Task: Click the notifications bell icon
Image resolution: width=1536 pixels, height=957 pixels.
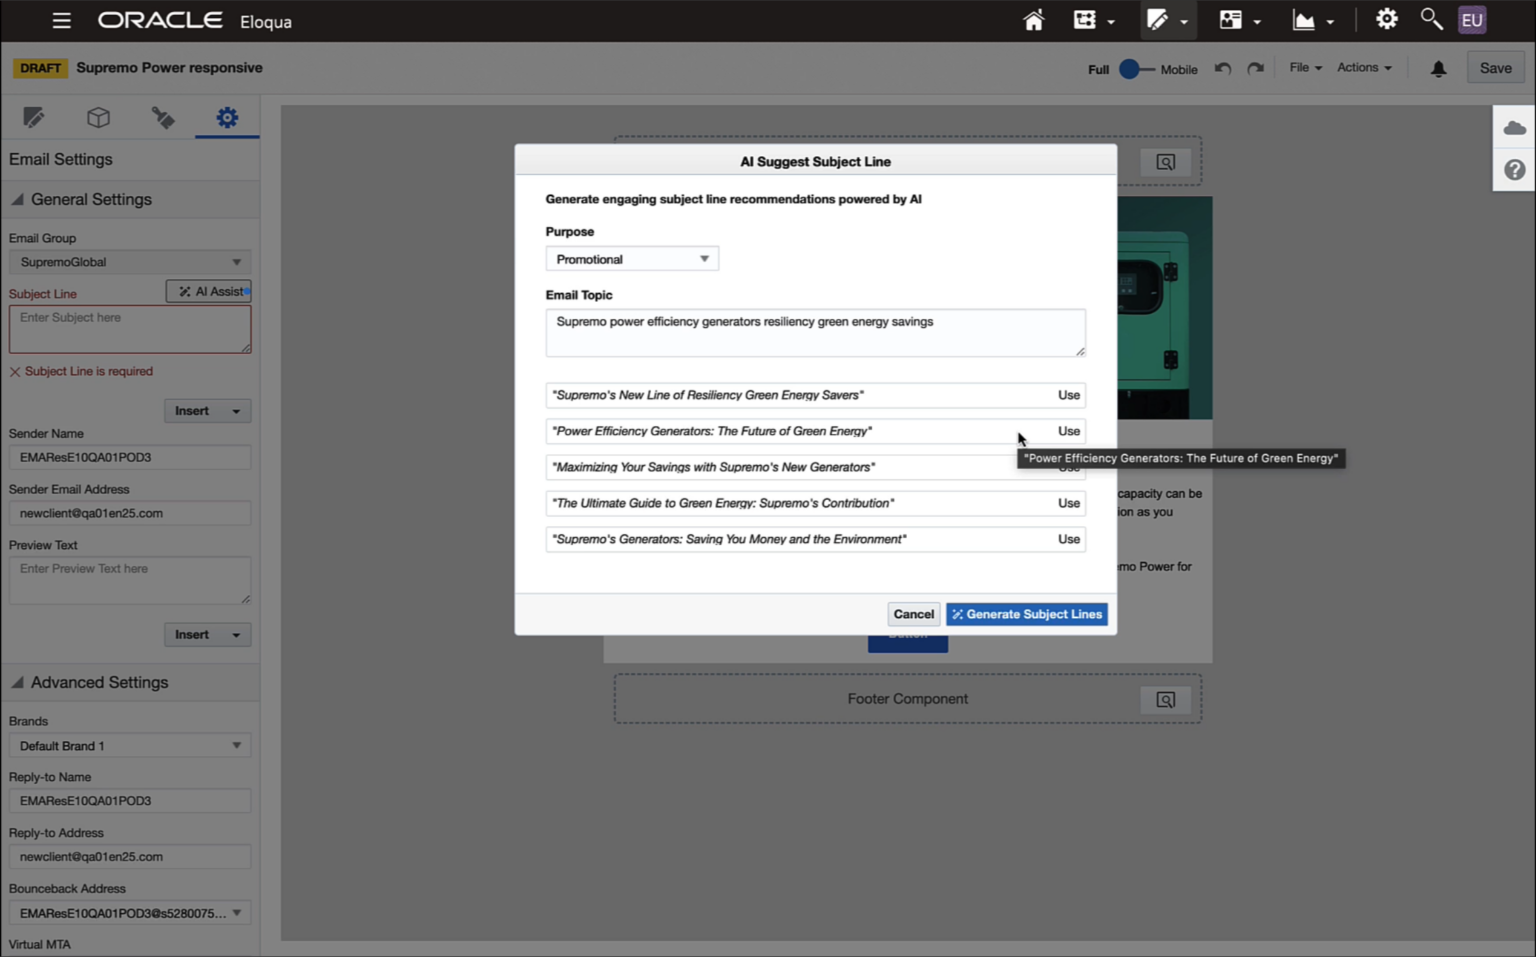Action: coord(1438,68)
